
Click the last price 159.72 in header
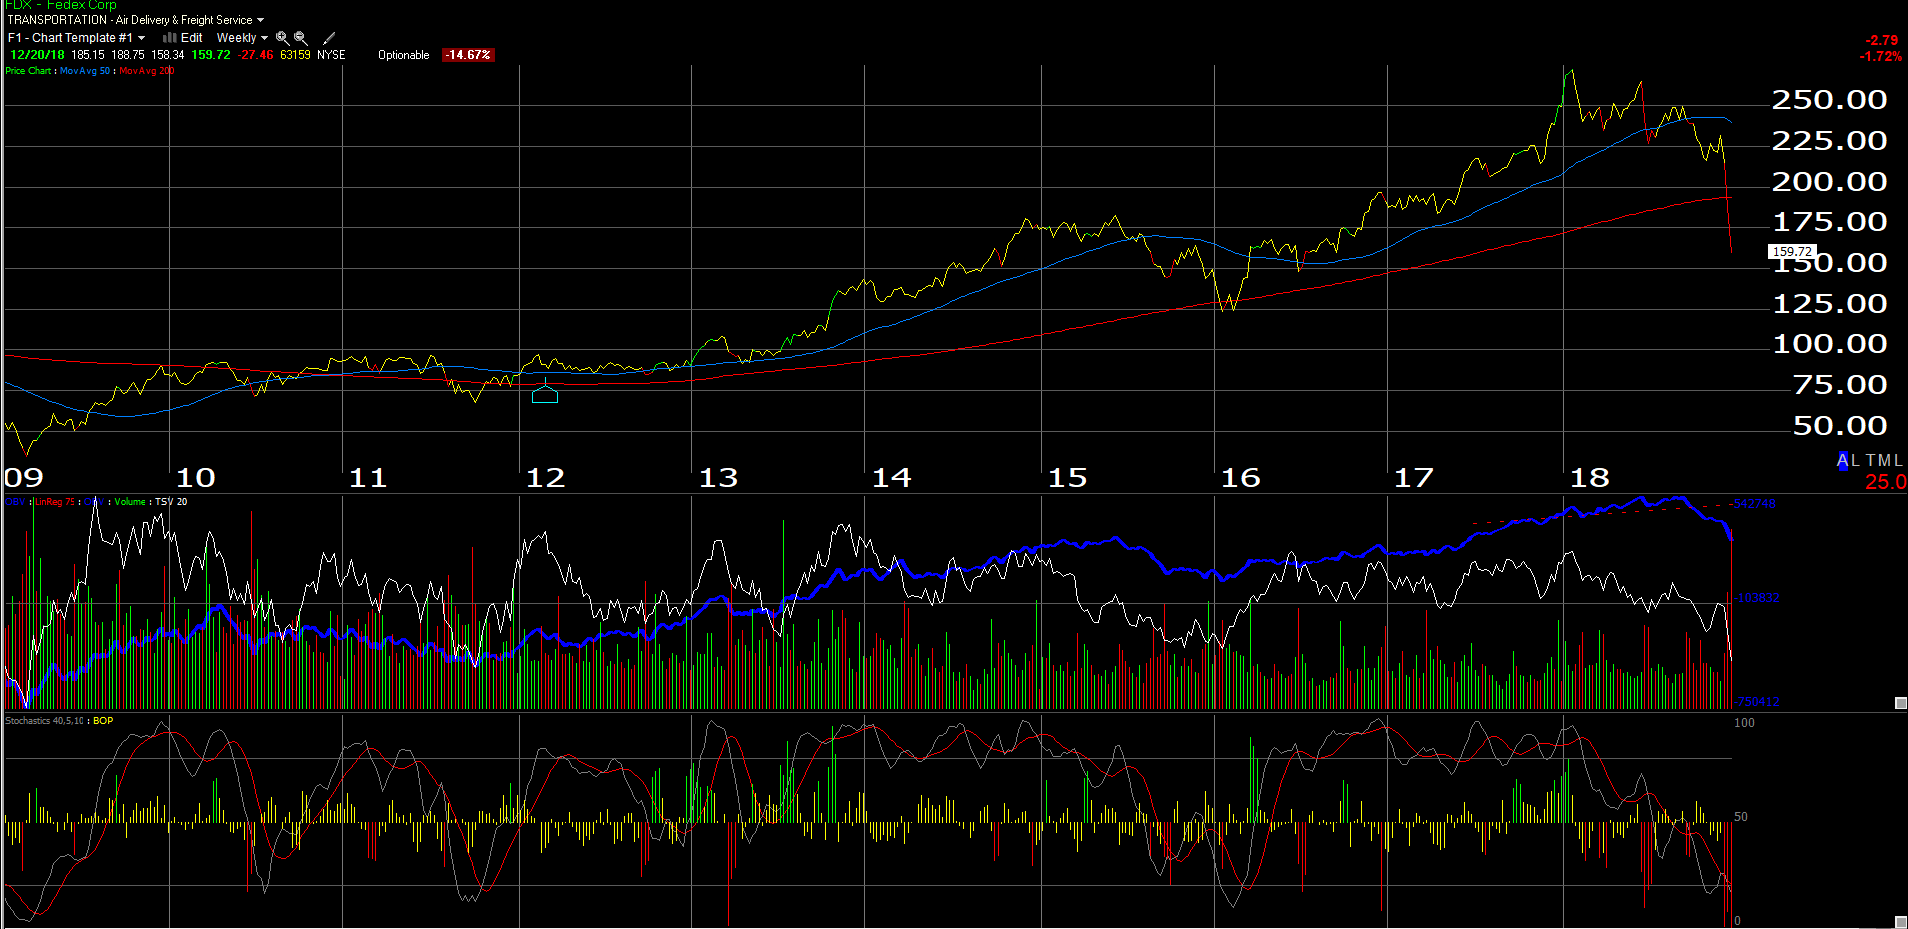coord(211,55)
